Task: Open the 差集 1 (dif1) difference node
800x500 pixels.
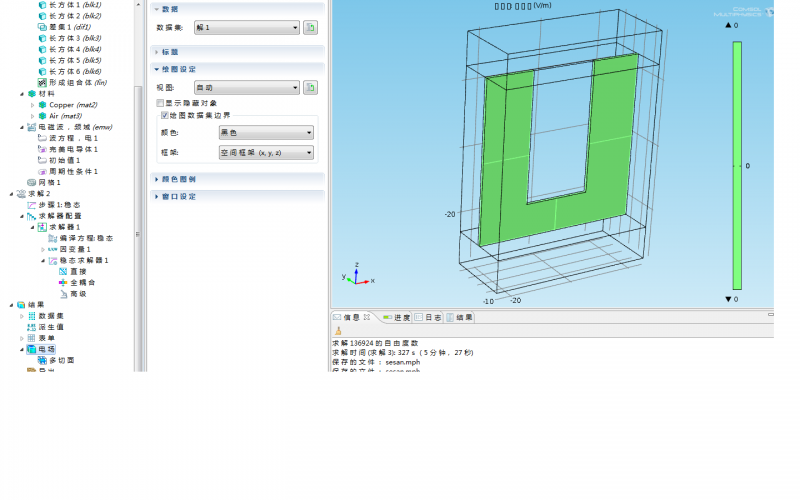Action: click(x=65, y=27)
